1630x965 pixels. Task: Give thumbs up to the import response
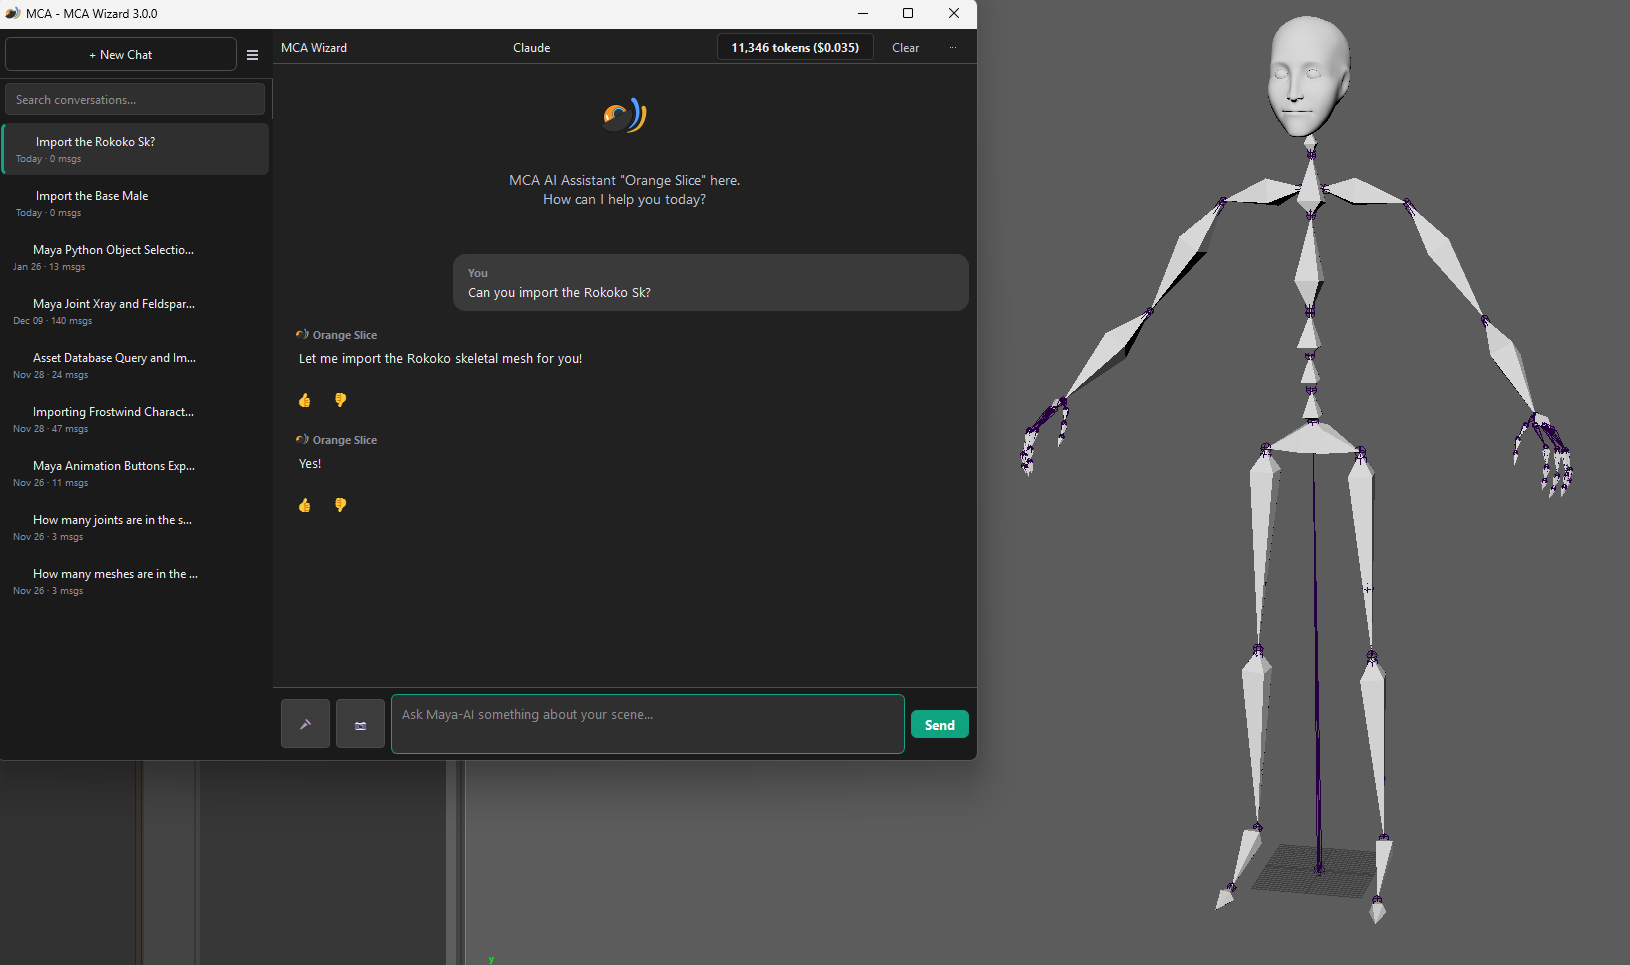tap(305, 400)
